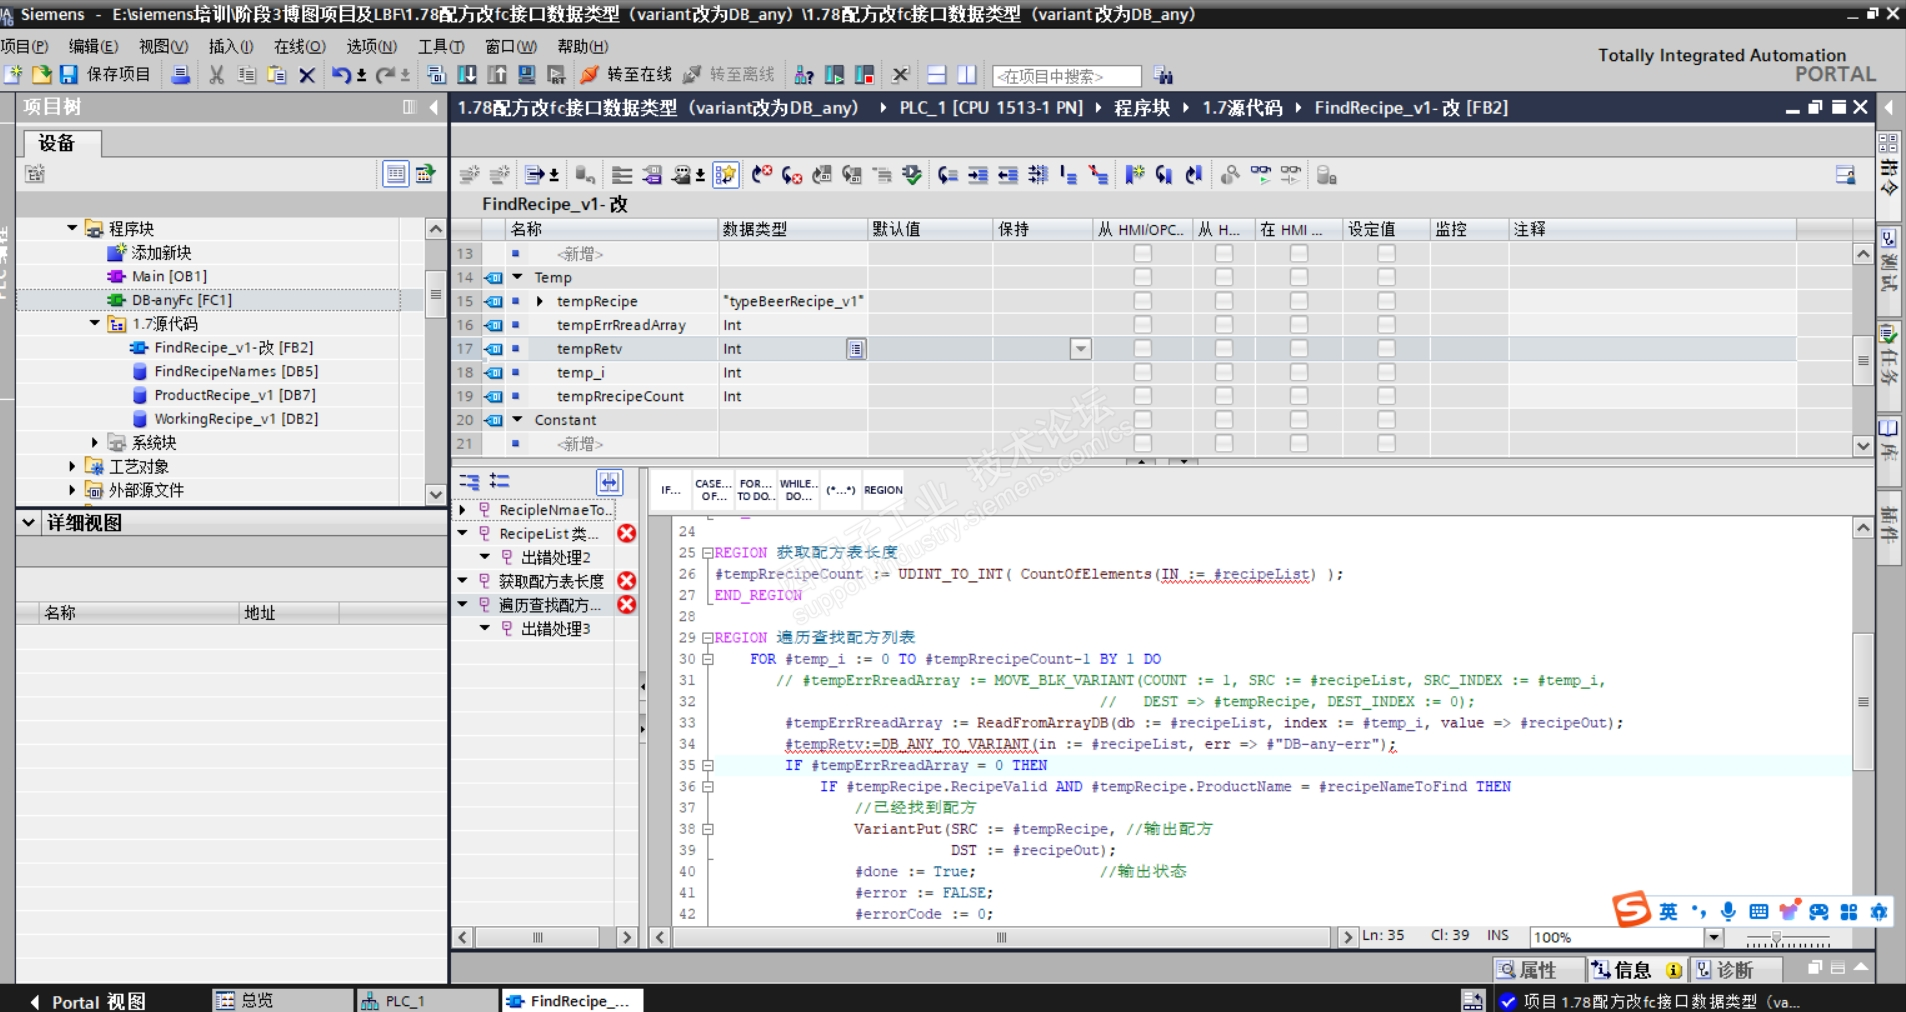Click the Save project icon
Viewport: 1906px width, 1012px height.
(x=69, y=75)
